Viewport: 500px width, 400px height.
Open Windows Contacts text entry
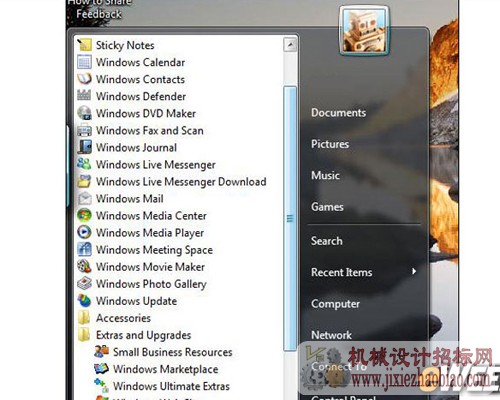[x=140, y=79]
